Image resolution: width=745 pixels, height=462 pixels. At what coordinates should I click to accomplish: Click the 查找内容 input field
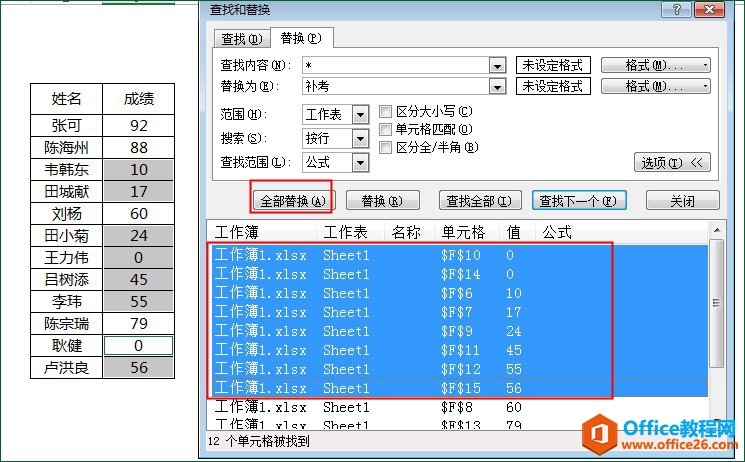point(396,65)
